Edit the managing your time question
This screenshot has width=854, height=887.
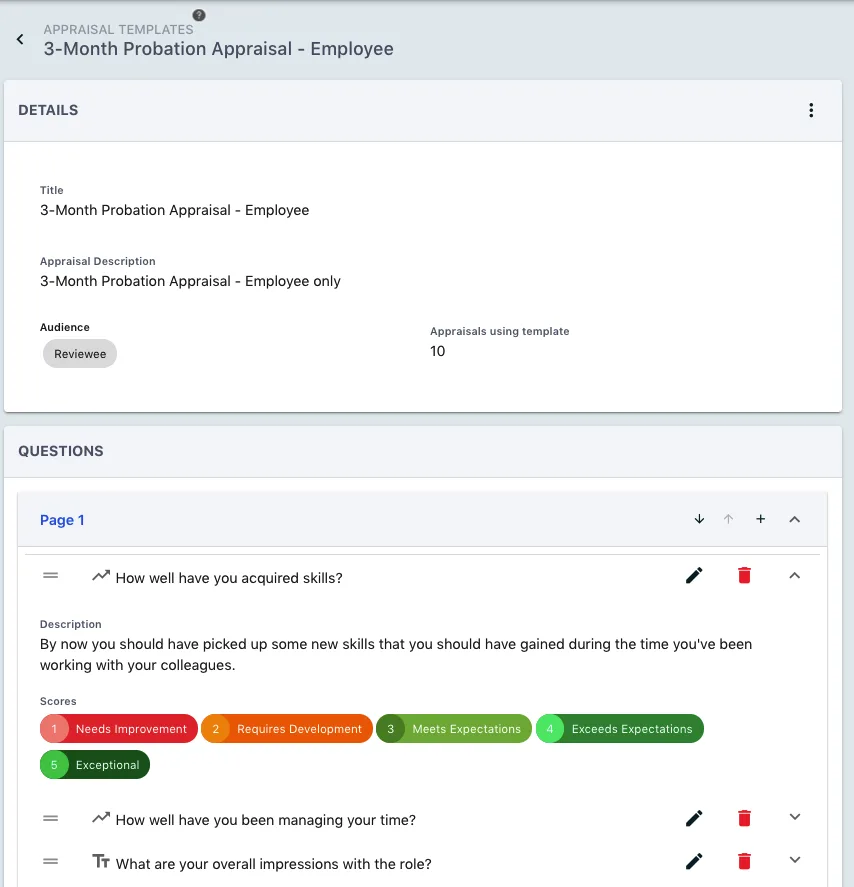coord(694,819)
